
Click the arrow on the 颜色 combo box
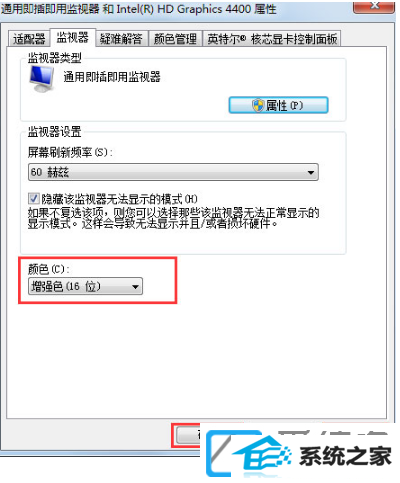135,287
